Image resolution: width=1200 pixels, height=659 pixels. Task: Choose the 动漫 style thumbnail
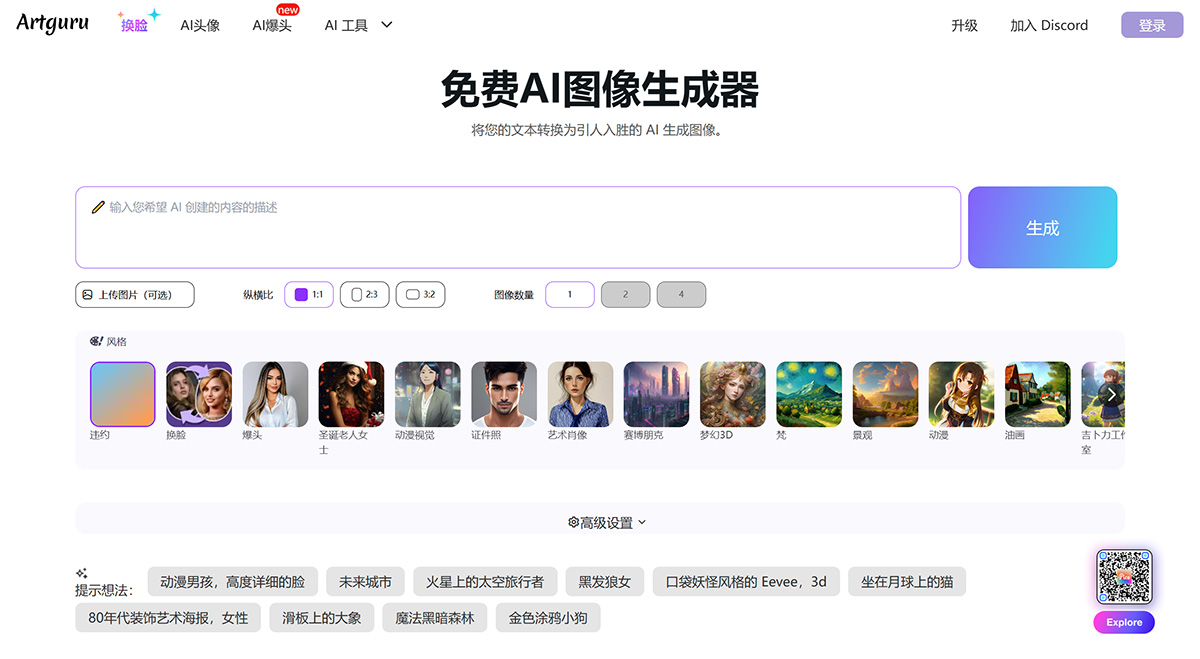coord(960,393)
